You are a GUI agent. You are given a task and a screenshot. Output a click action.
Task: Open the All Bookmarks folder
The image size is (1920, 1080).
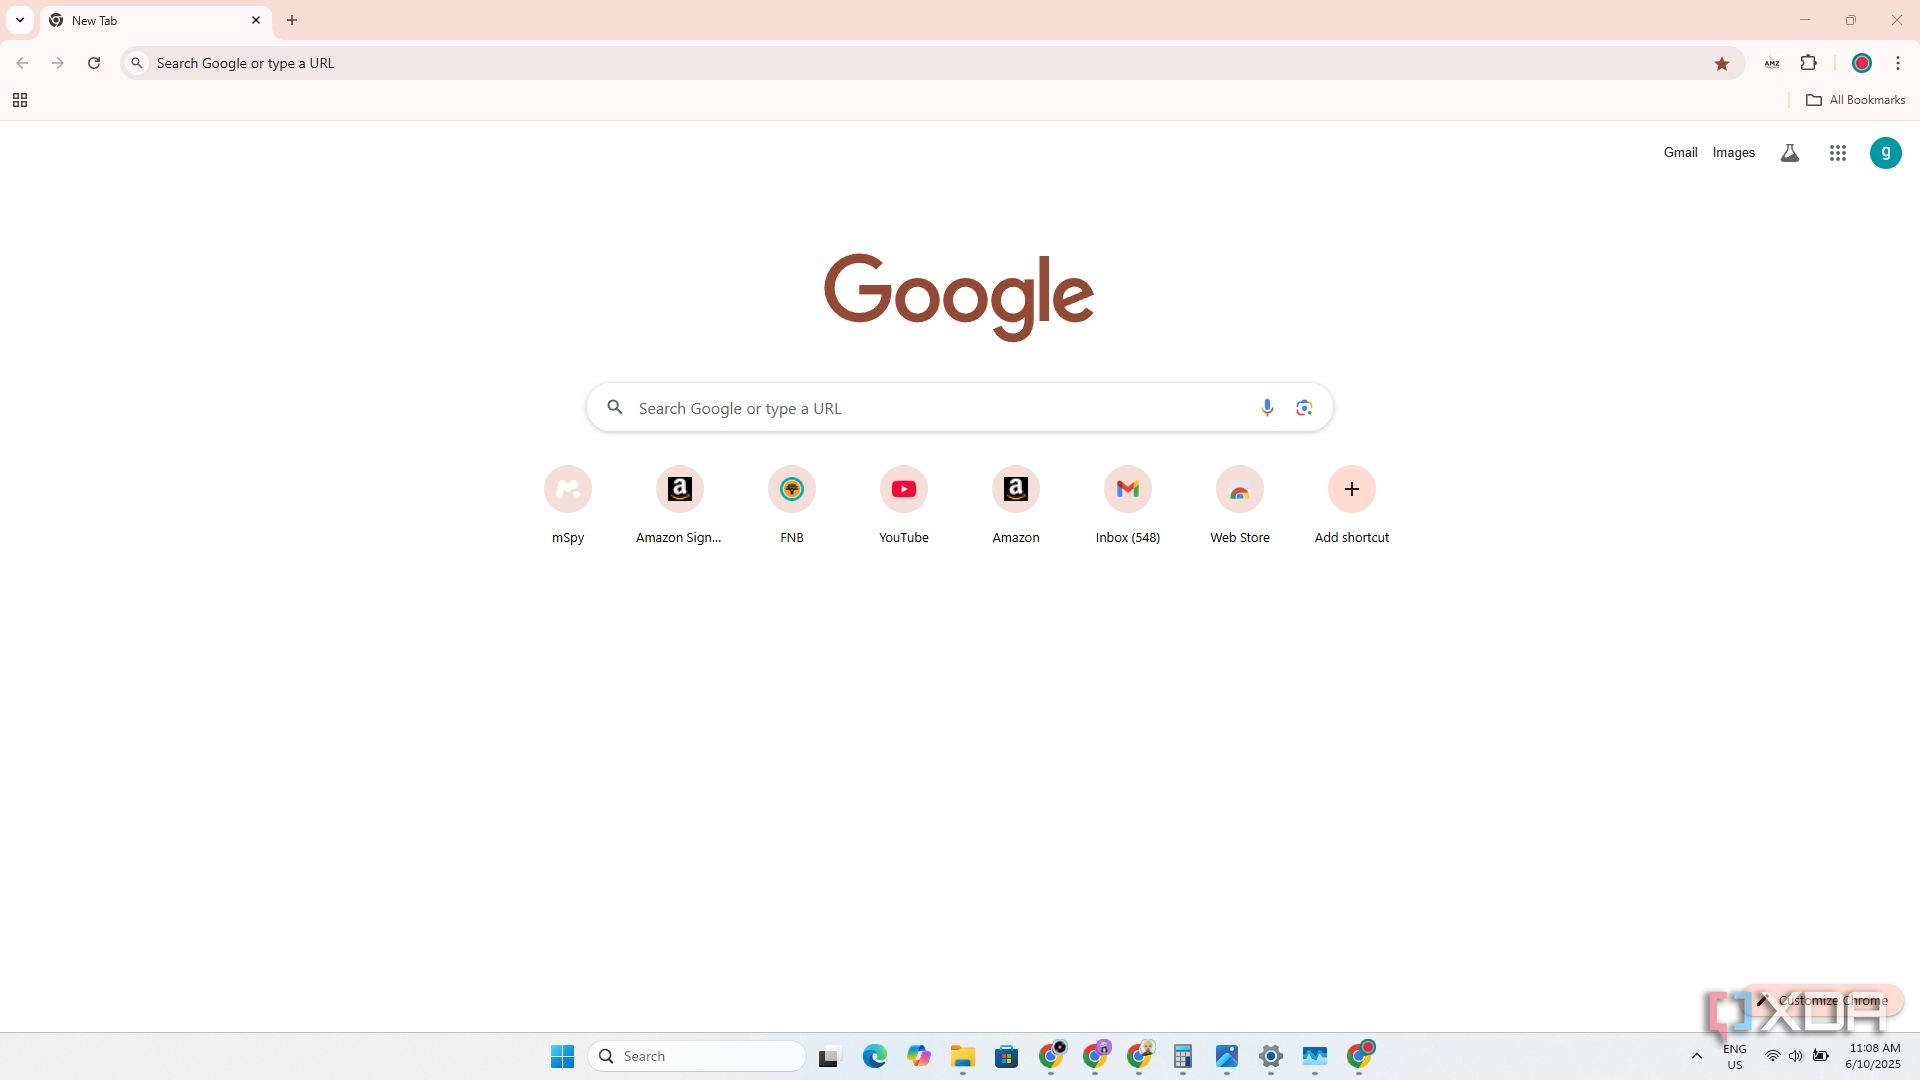pyautogui.click(x=1856, y=100)
